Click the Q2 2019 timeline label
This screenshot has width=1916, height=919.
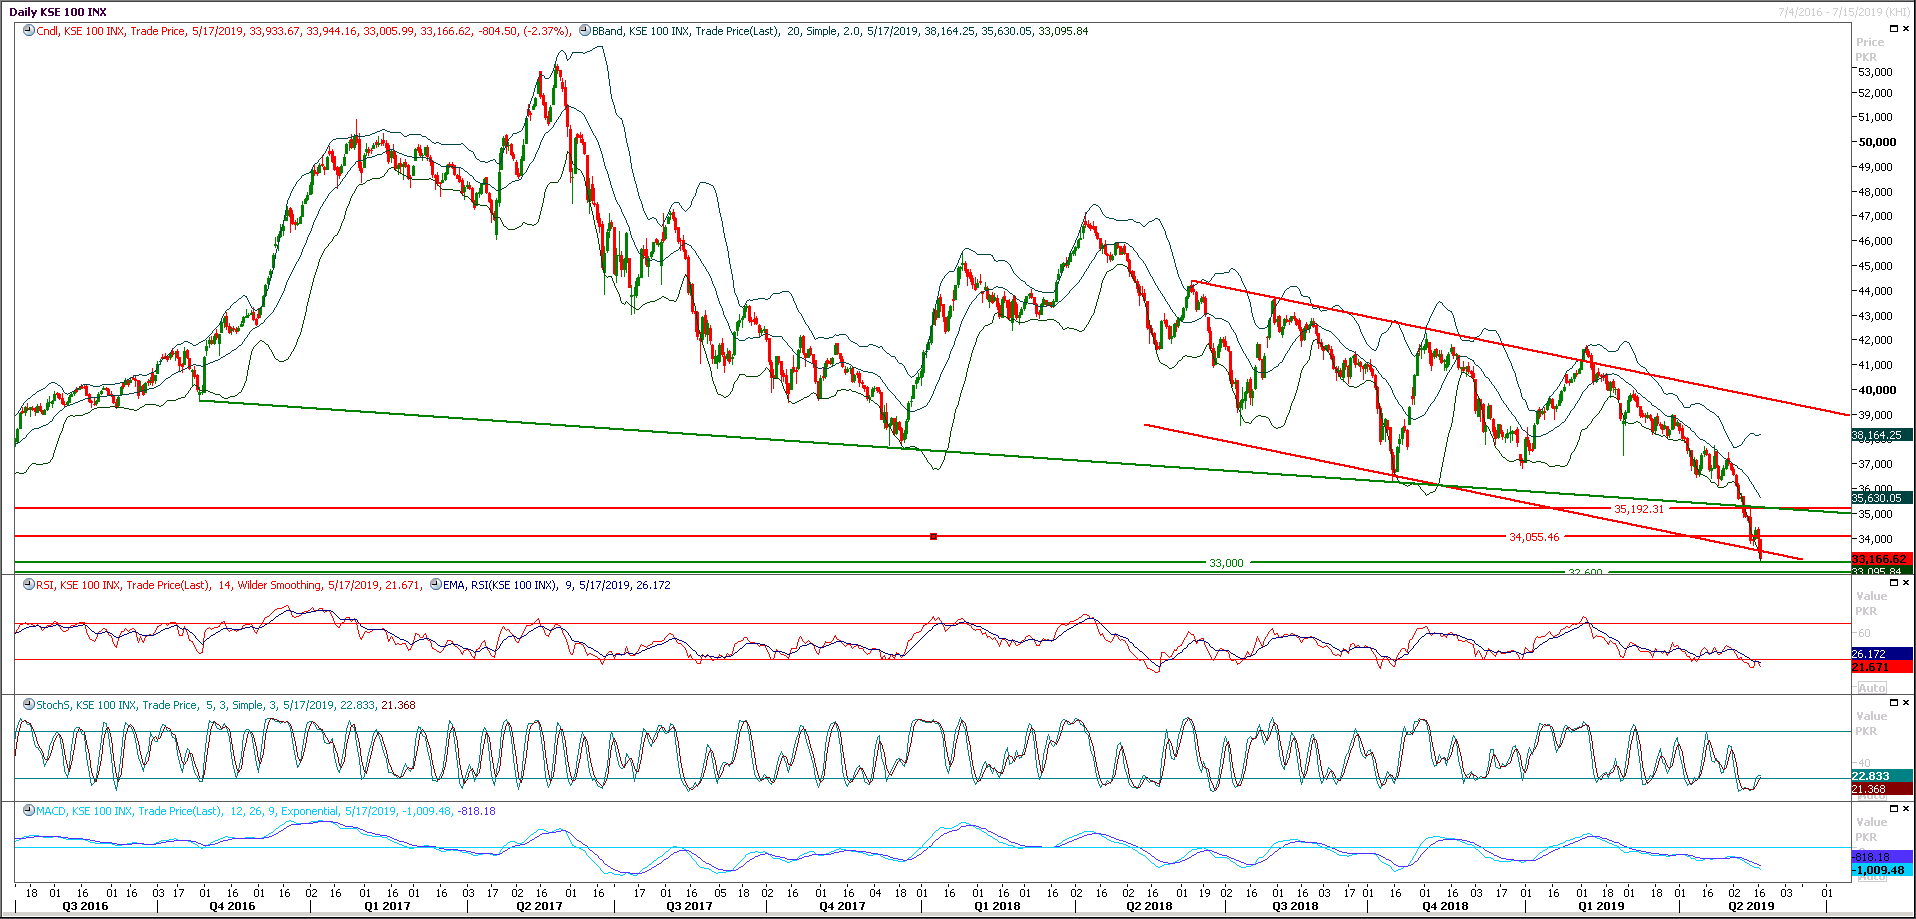coord(1751,905)
